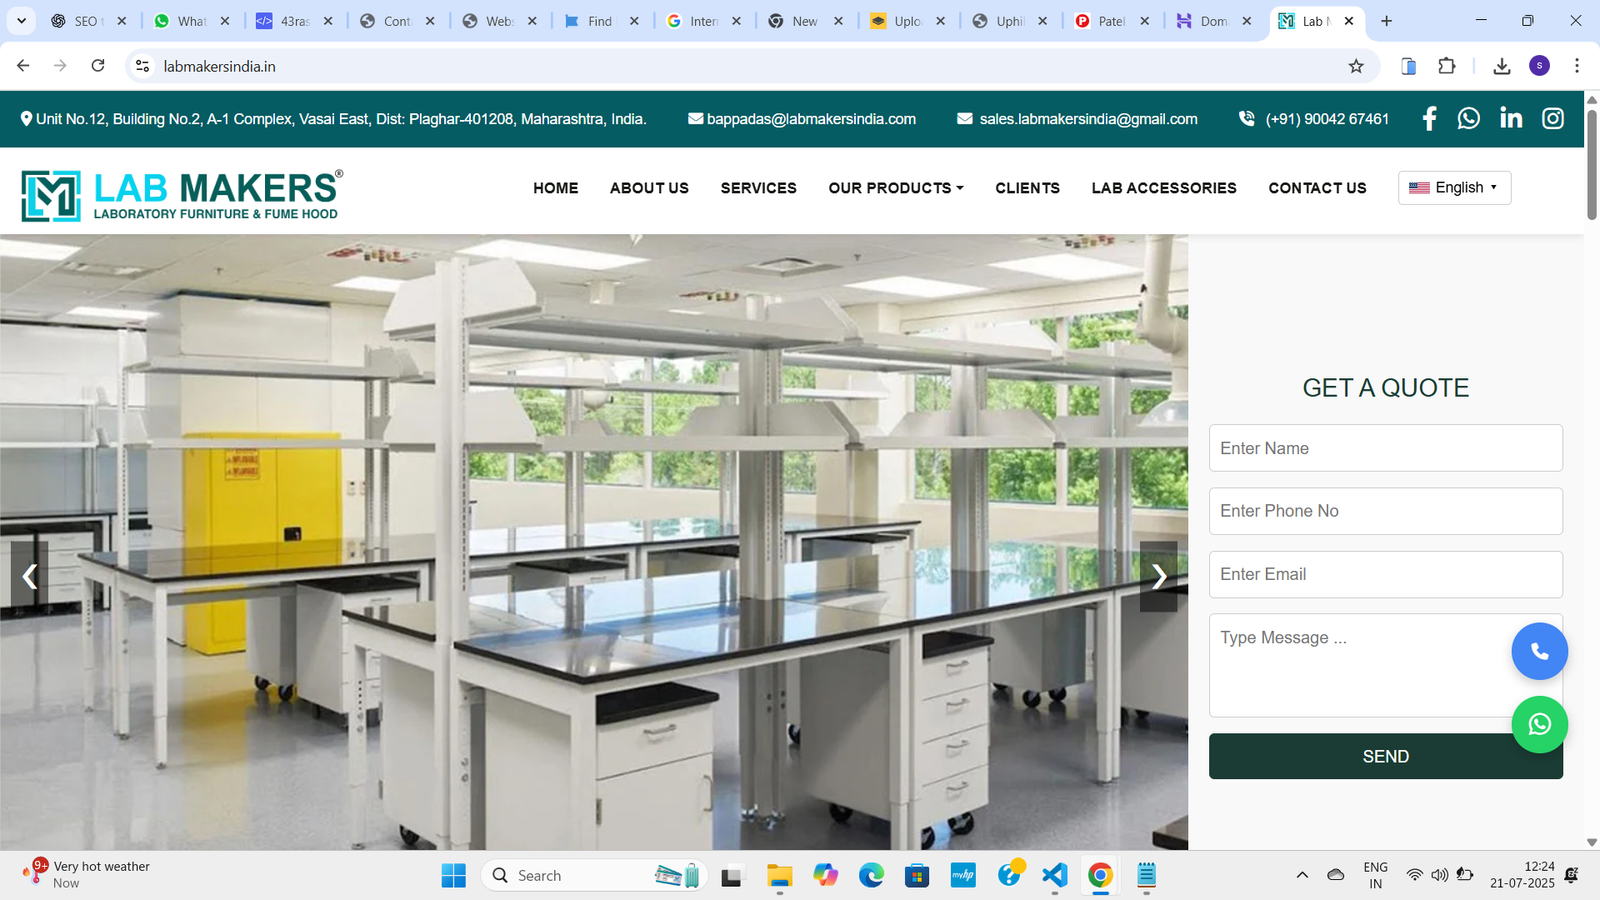Click the bookmark star in the address bar
The height and width of the screenshot is (900, 1600).
click(1356, 66)
